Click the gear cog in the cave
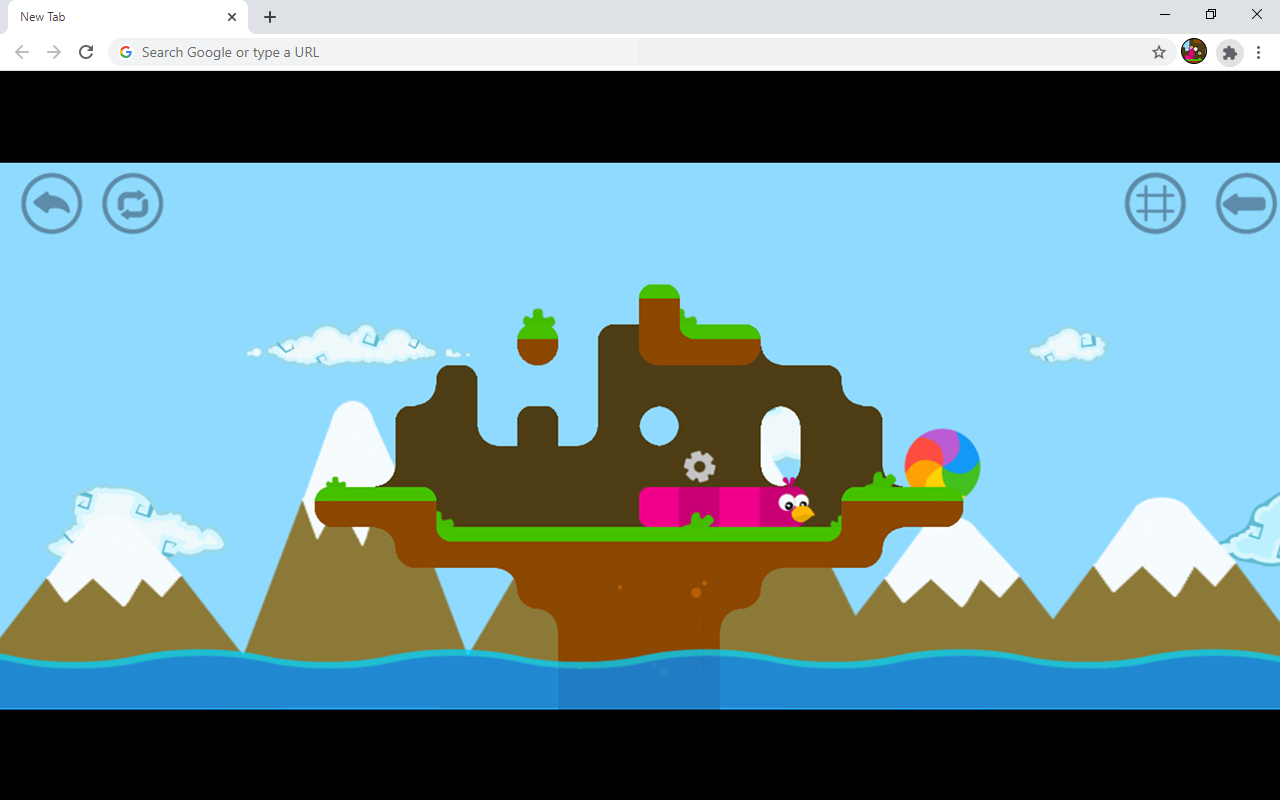This screenshot has height=800, width=1280. pos(700,466)
